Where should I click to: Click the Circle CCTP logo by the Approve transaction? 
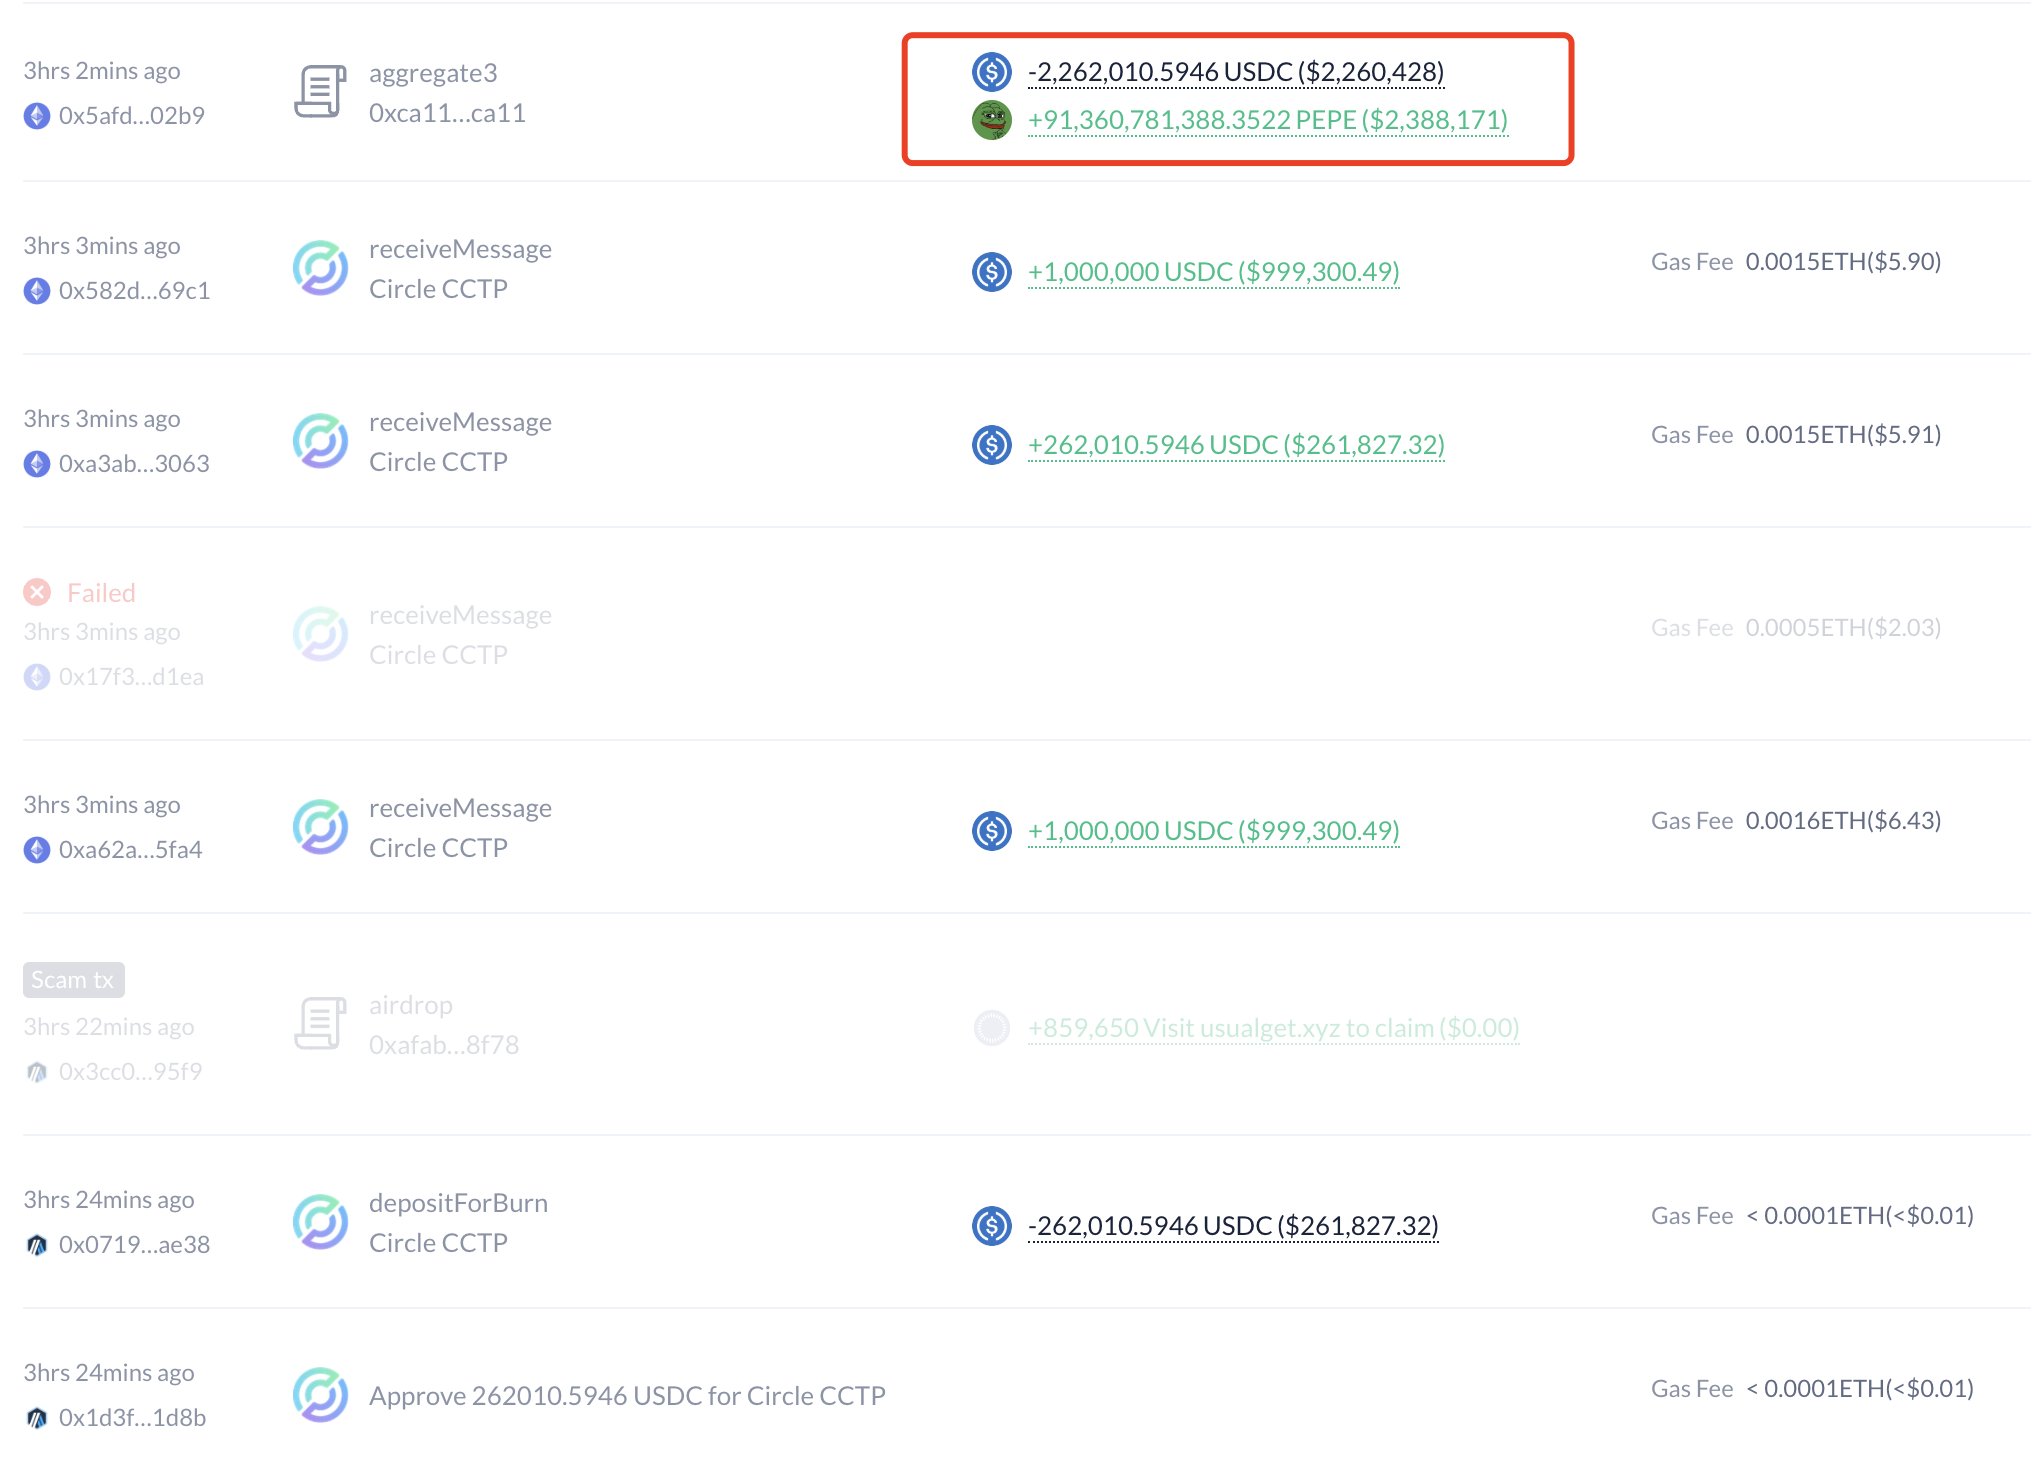point(320,1395)
